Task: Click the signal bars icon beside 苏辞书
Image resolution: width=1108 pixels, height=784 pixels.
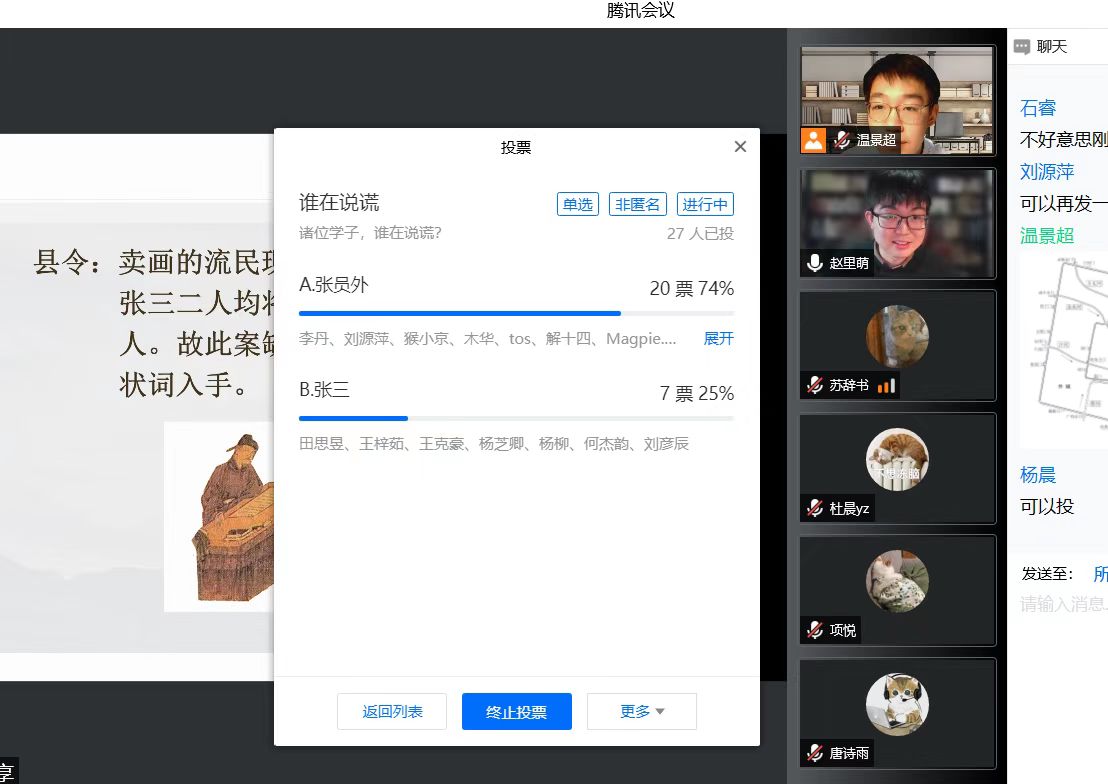Action: pos(887,385)
